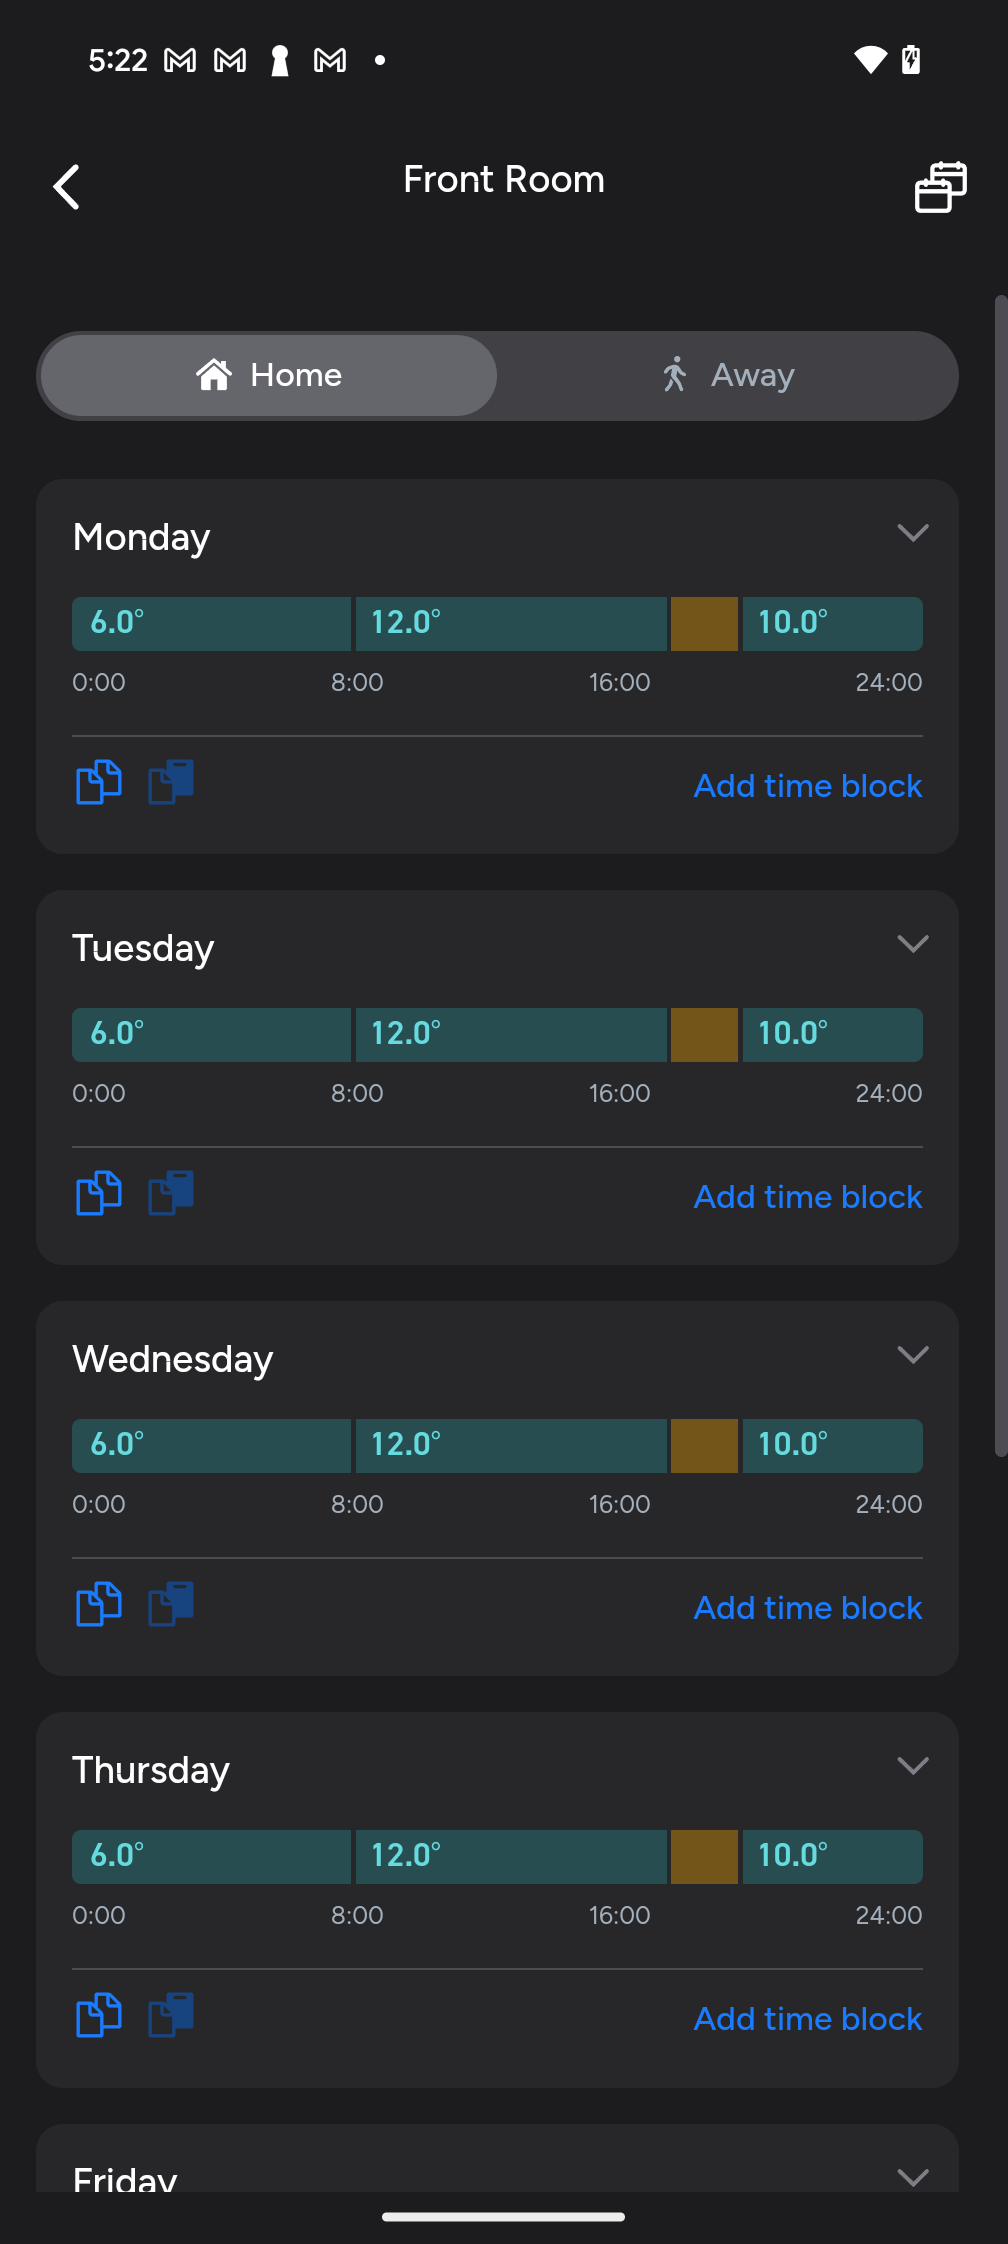Open the schedule copy icon in header
The image size is (1008, 2244).
[940, 187]
